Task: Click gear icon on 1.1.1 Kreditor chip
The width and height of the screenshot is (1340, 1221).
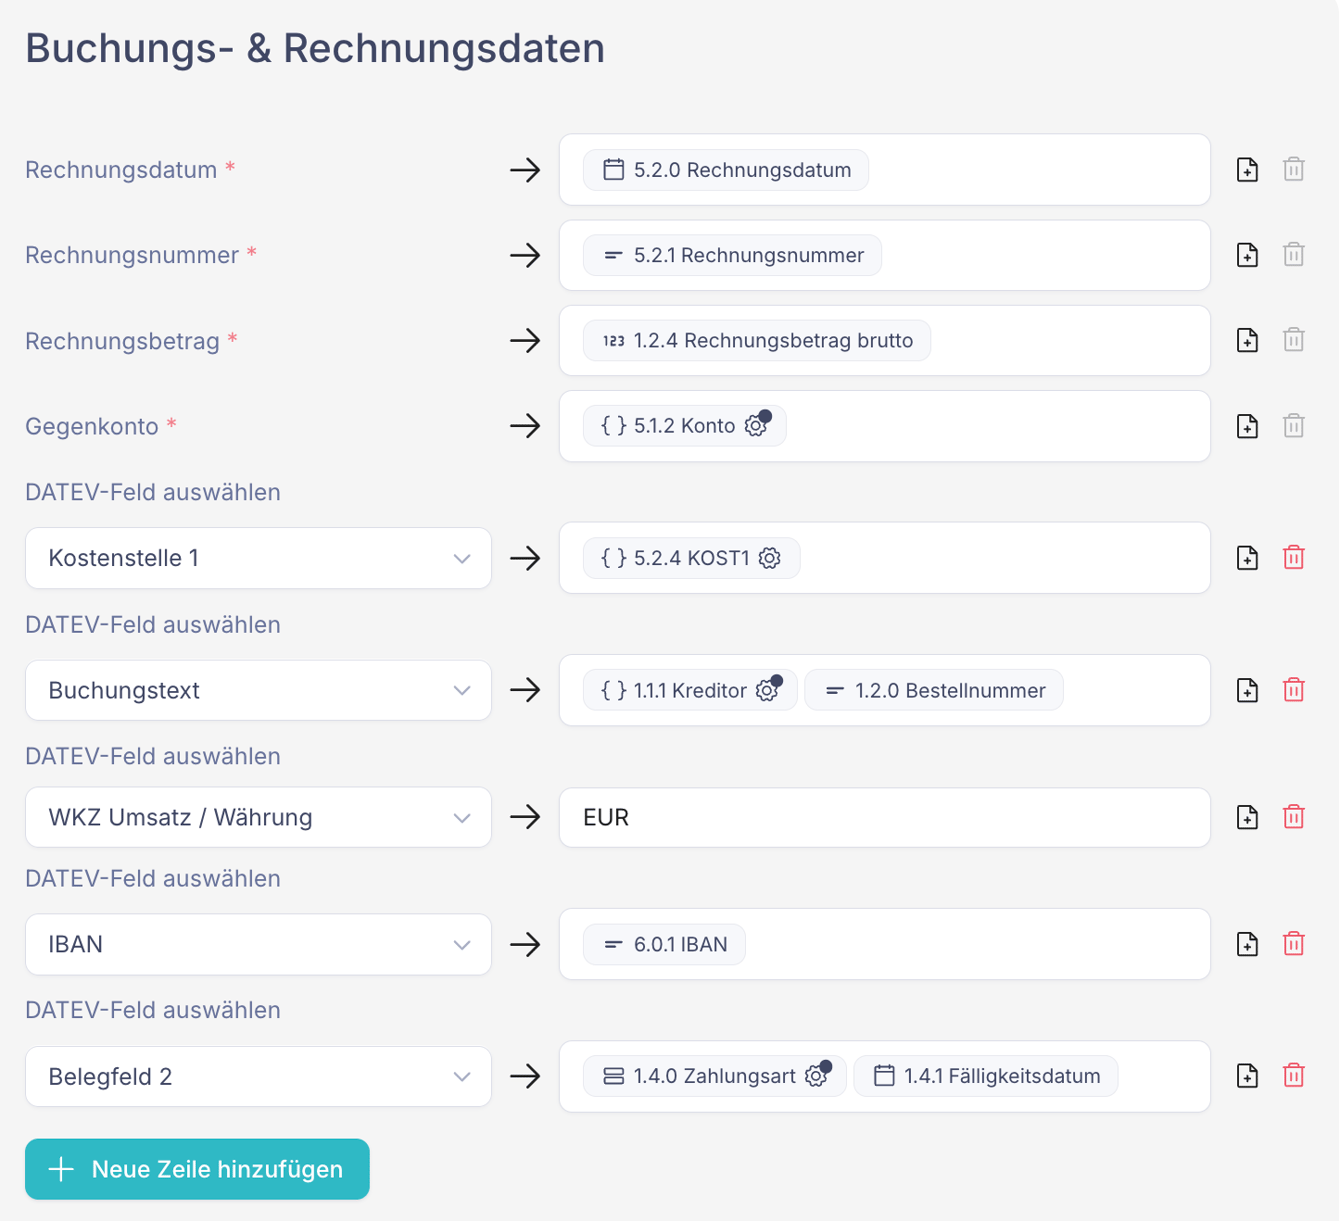Action: [x=767, y=691]
